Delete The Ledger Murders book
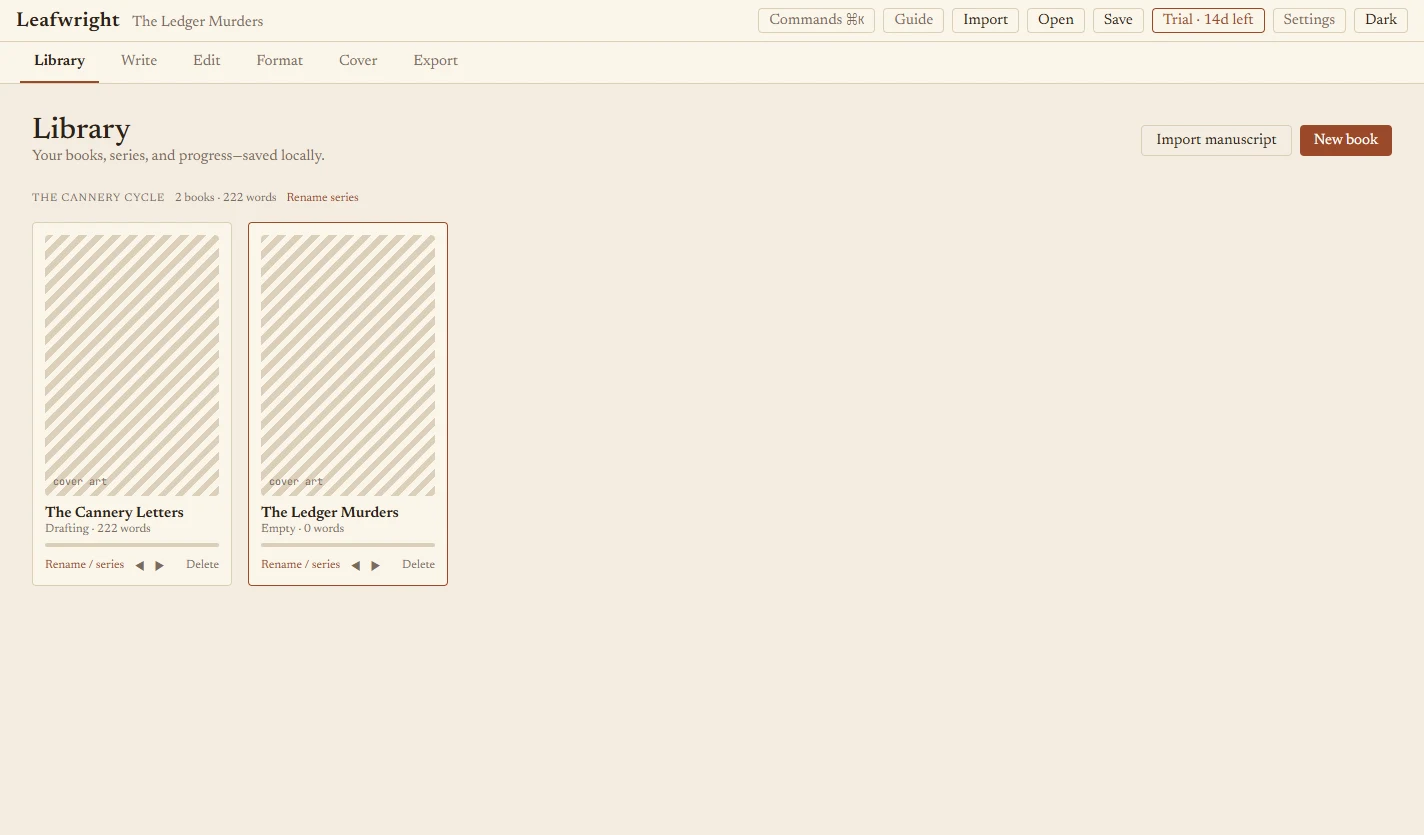Viewport: 1424px width, 835px height. [x=418, y=565]
